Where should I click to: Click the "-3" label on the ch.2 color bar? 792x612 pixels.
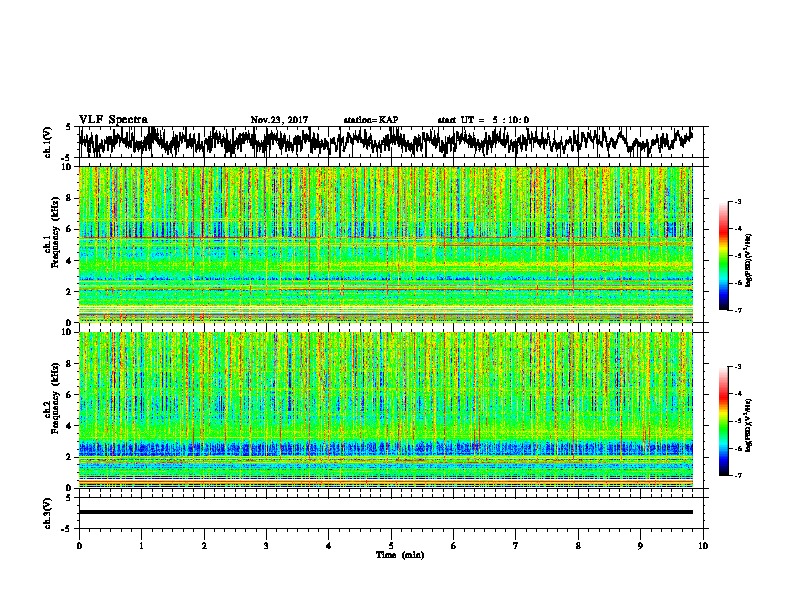(x=737, y=367)
